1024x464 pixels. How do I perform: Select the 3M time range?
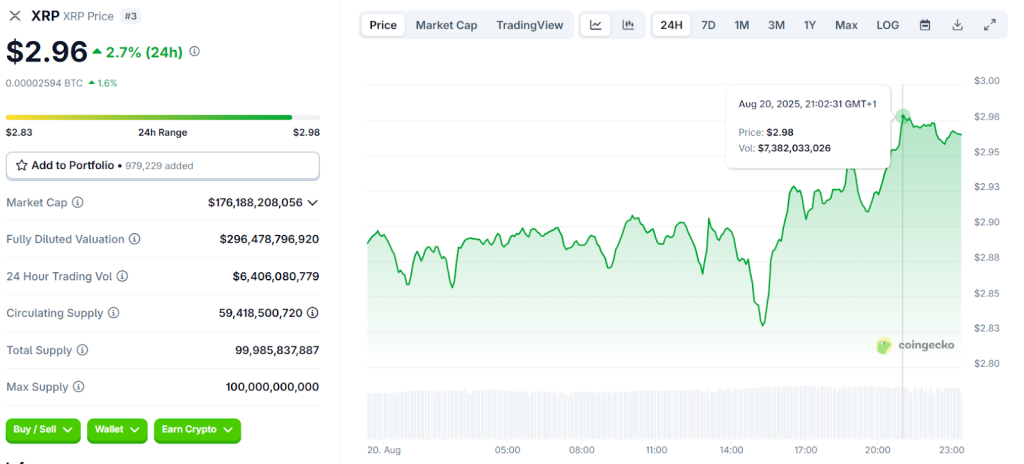pyautogui.click(x=776, y=25)
